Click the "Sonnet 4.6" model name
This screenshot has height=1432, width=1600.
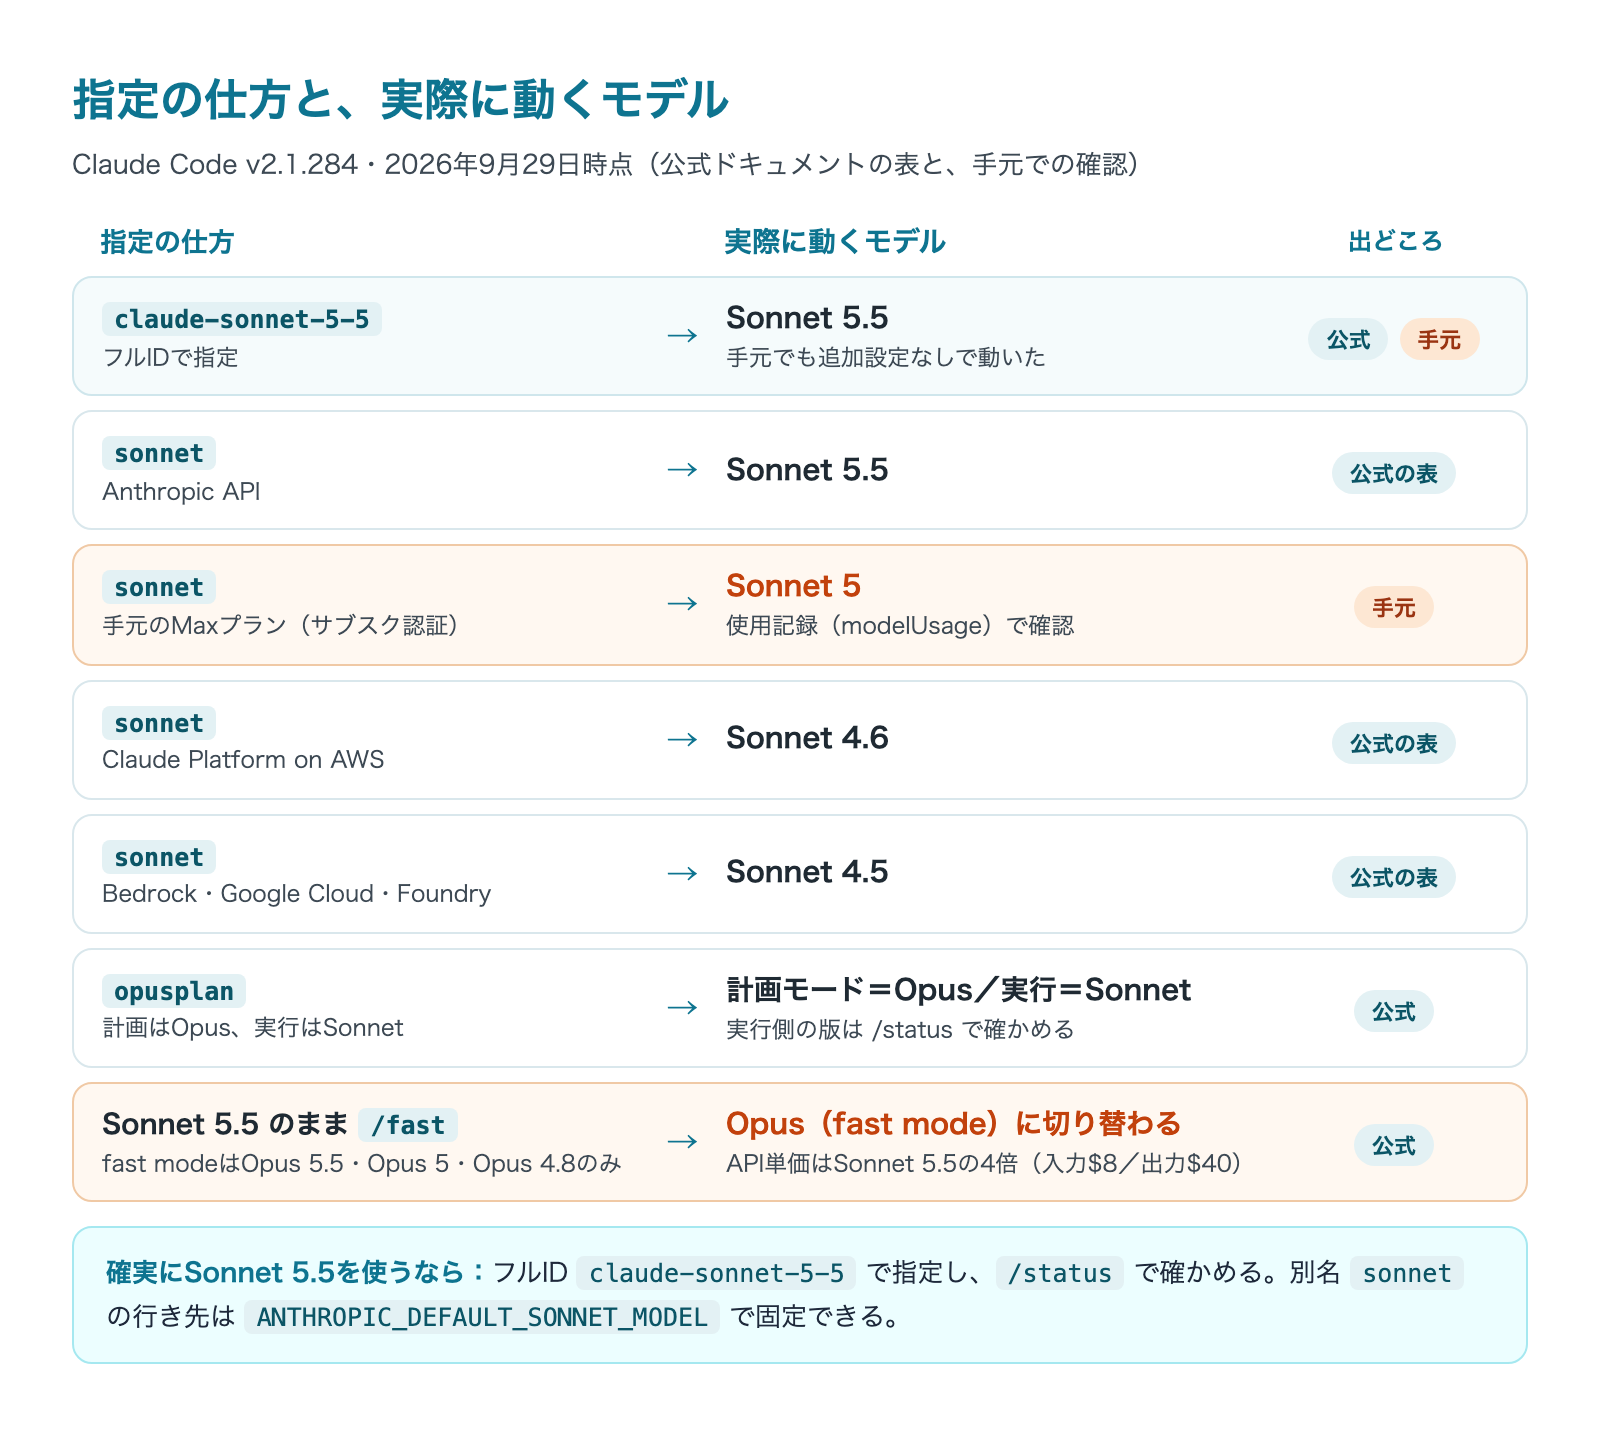coord(807,738)
